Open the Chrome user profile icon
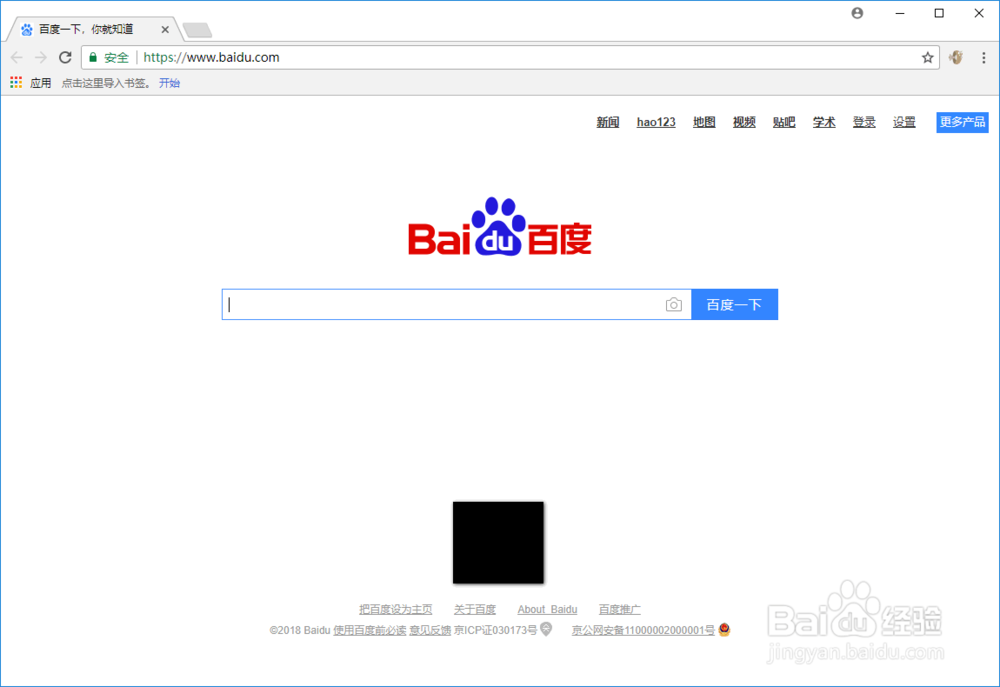The height and width of the screenshot is (687, 1000). coord(857,13)
